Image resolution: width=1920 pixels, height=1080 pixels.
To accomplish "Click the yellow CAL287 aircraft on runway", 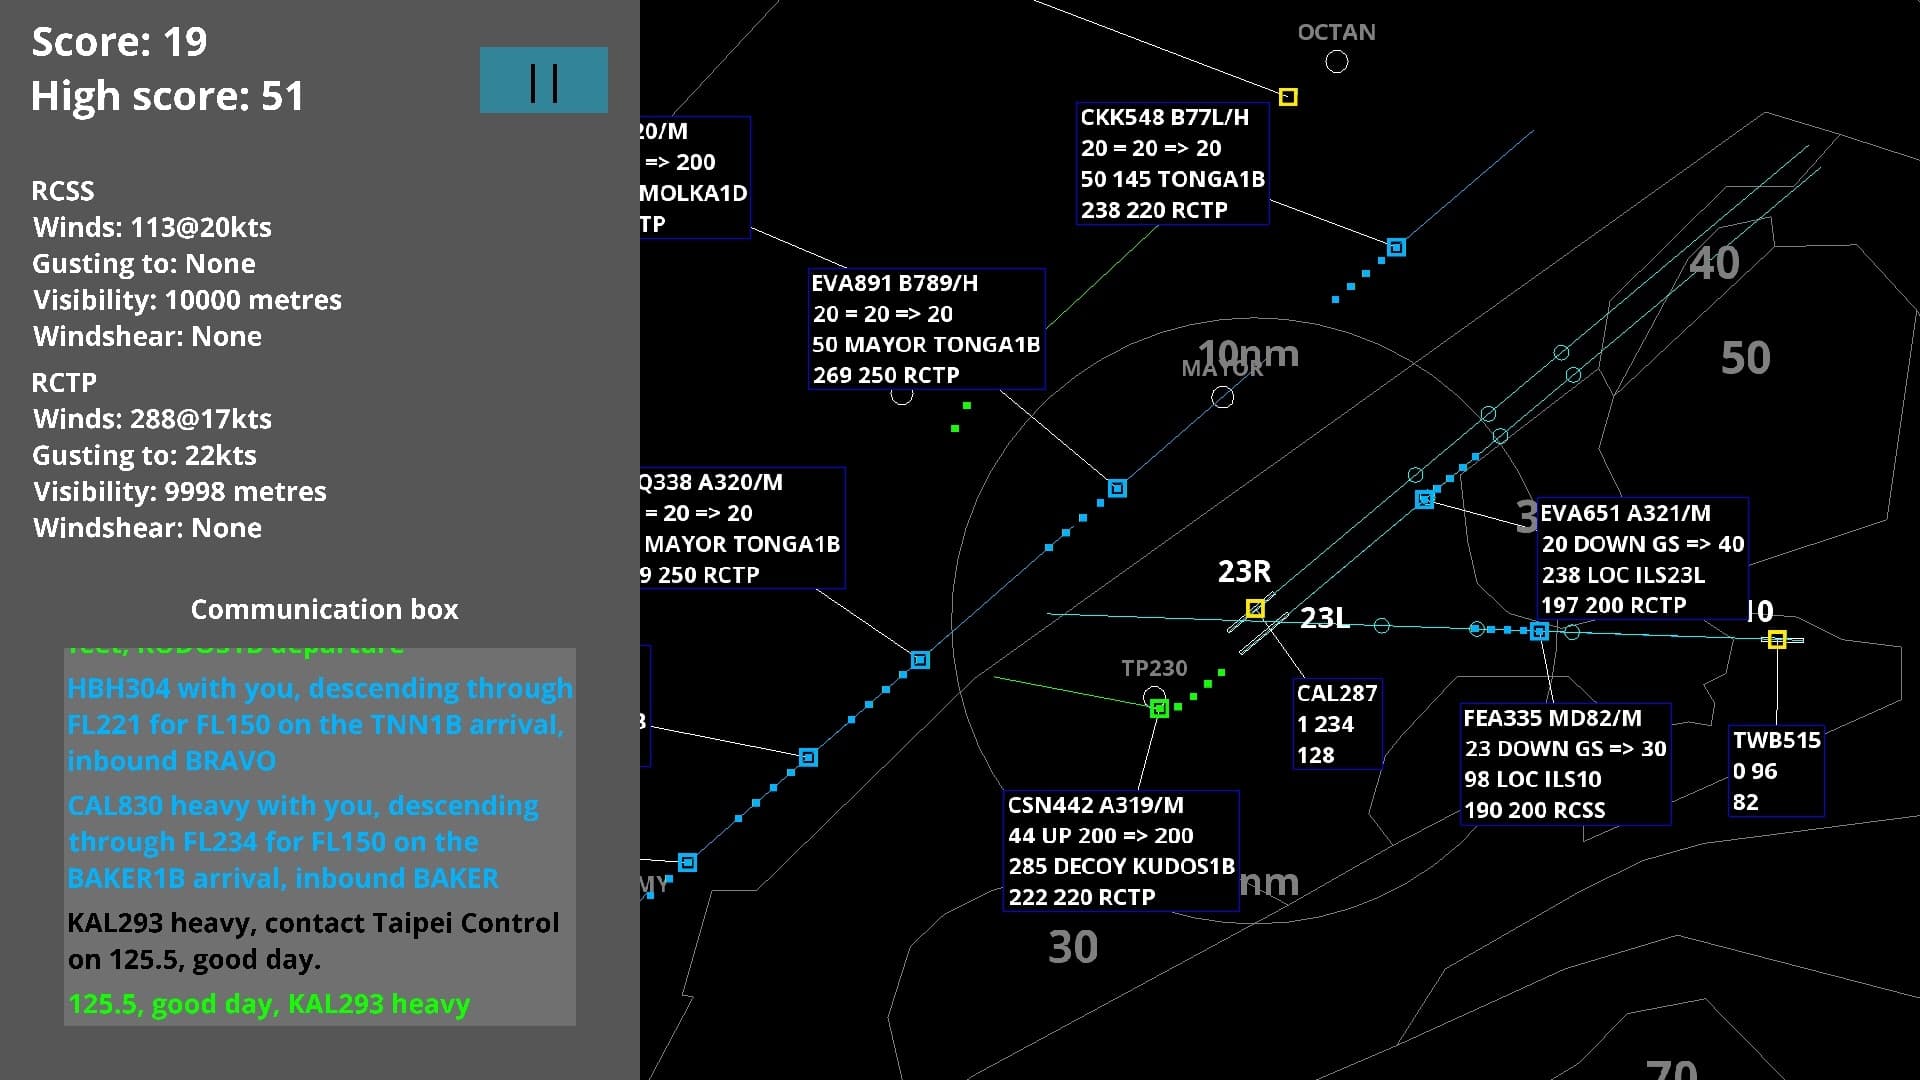I will click(1255, 608).
